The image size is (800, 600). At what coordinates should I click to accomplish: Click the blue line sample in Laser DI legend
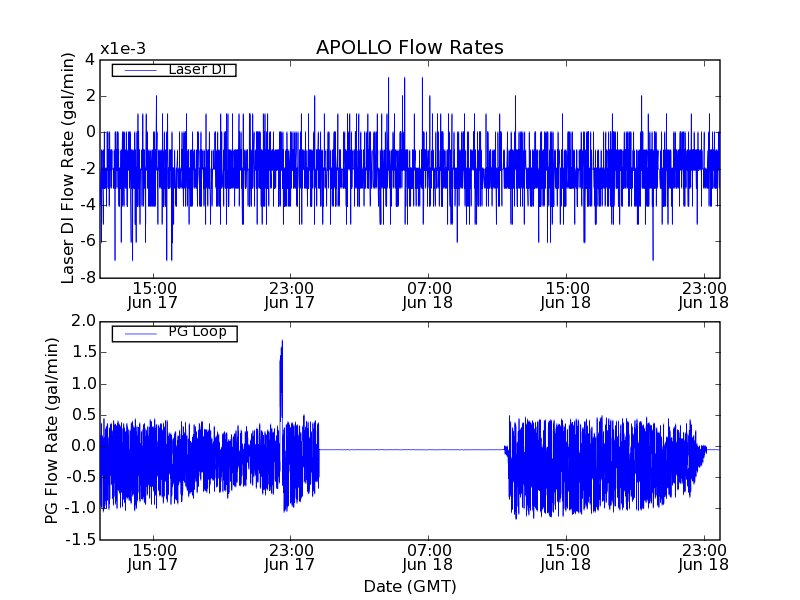tap(139, 70)
